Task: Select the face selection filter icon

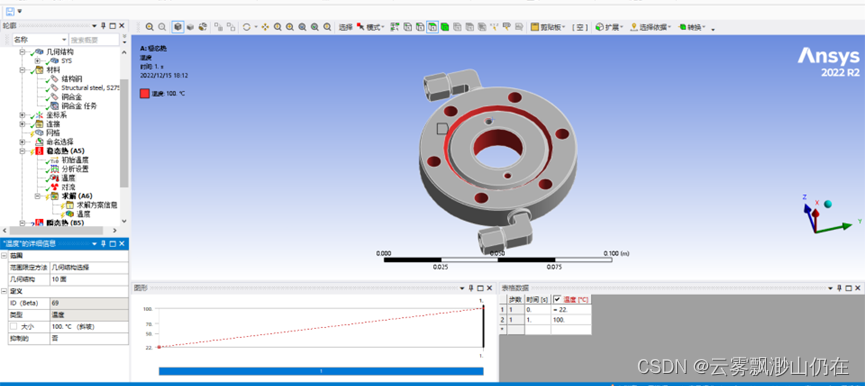Action: 432,26
